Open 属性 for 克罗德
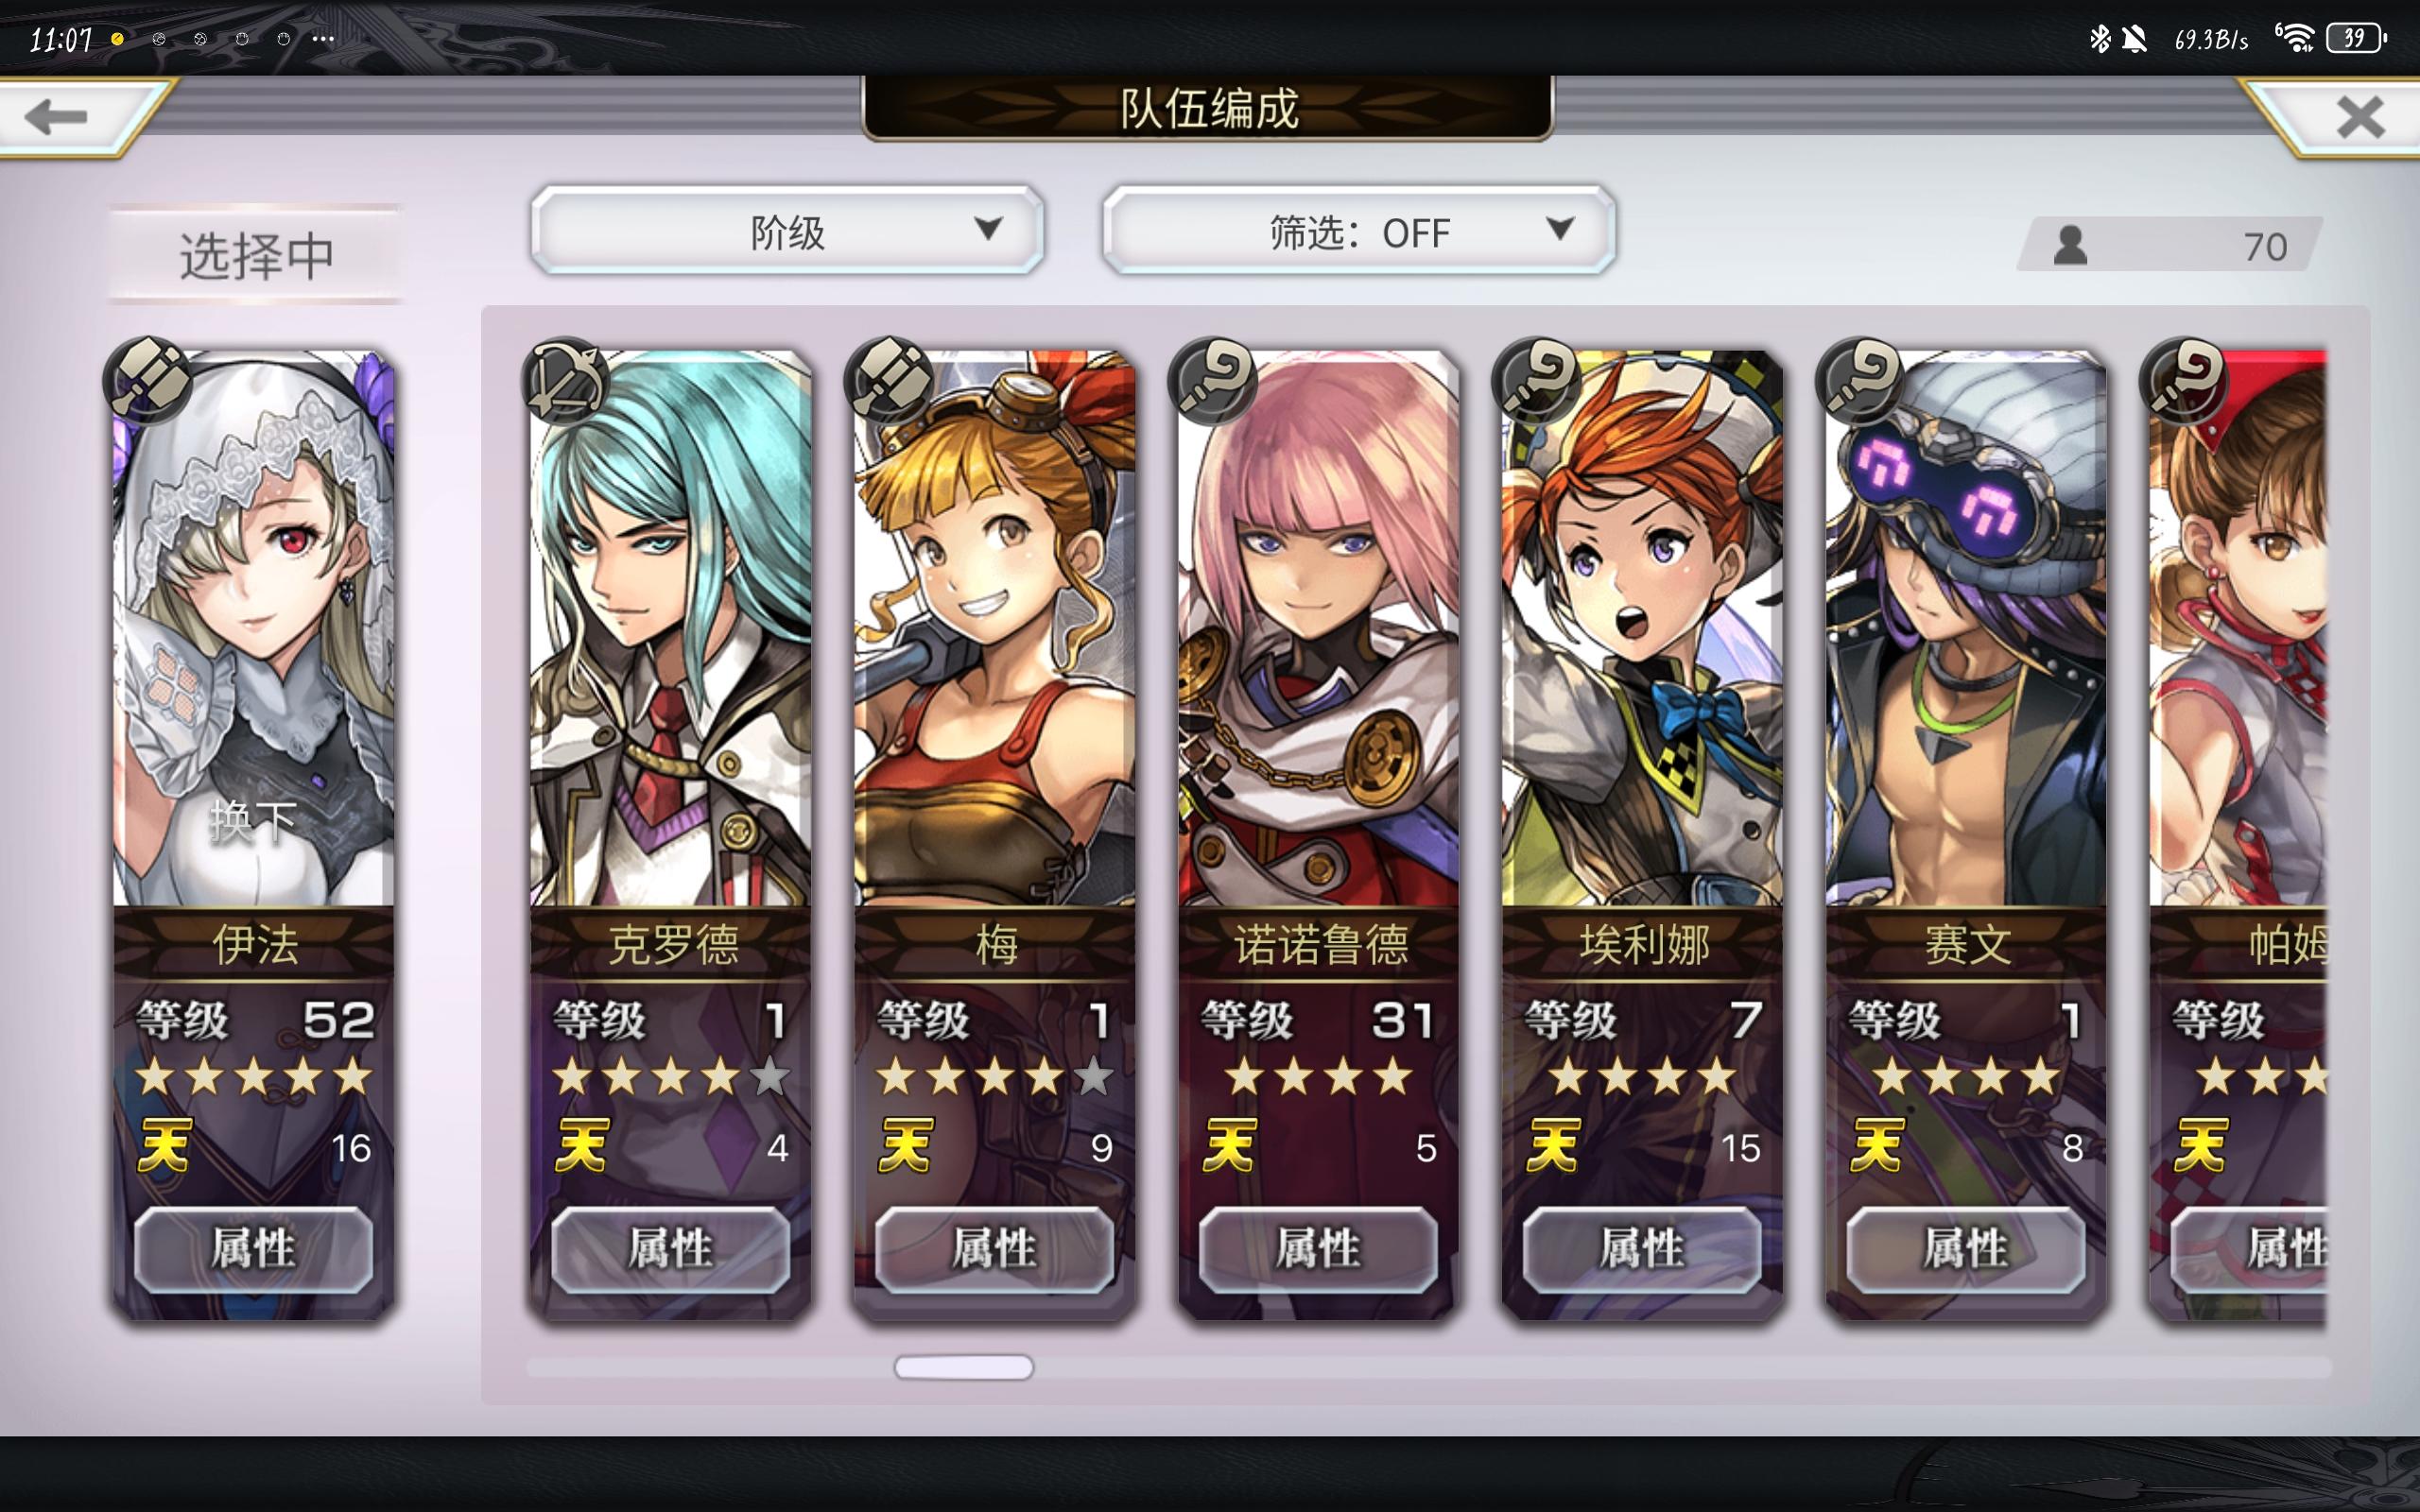Screen dimensions: 2420x1512 [670, 1249]
